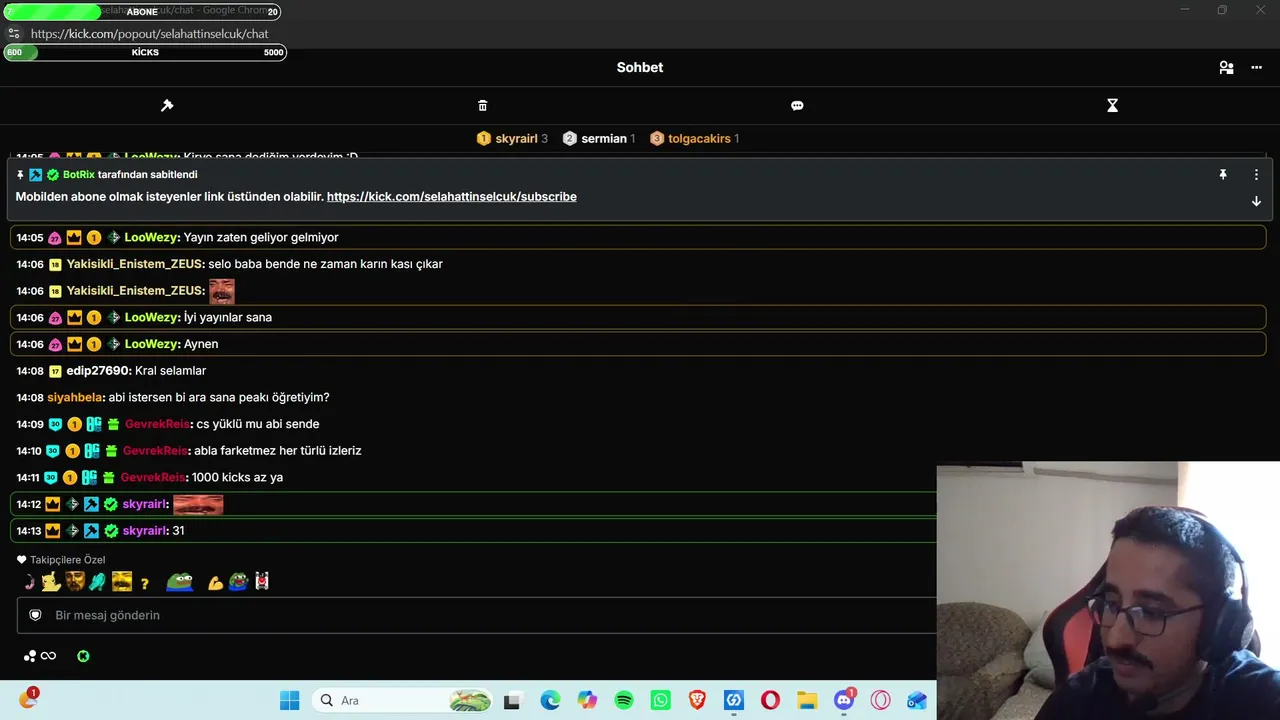Click the Sohbet chat header title
1280x720 pixels.
(640, 68)
